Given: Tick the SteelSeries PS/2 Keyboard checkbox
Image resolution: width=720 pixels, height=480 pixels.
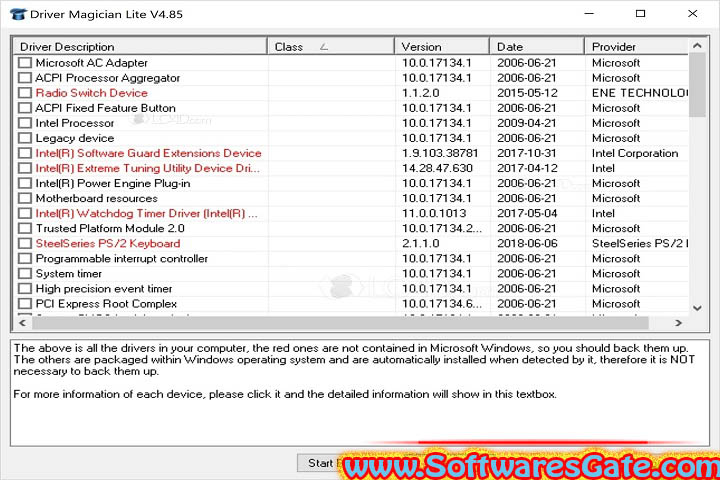Looking at the screenshot, I should 25,243.
